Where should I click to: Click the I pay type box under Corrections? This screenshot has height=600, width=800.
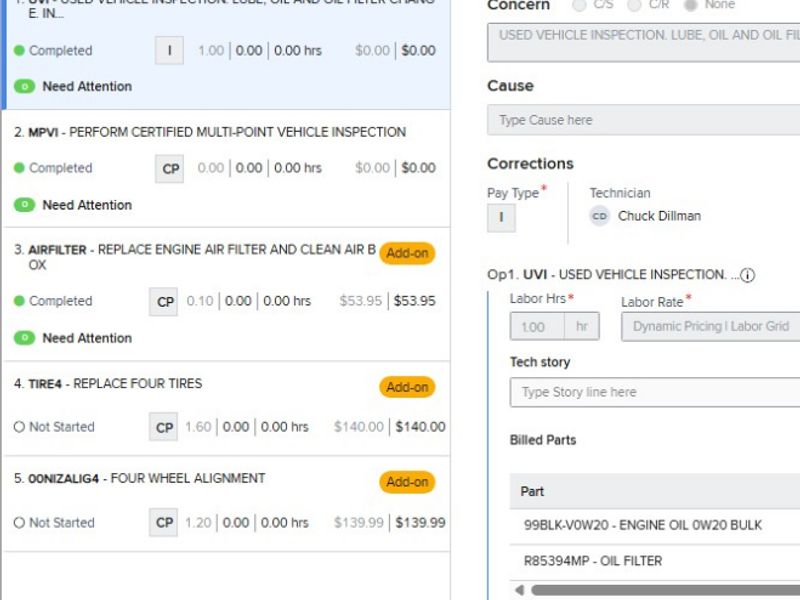click(x=501, y=217)
